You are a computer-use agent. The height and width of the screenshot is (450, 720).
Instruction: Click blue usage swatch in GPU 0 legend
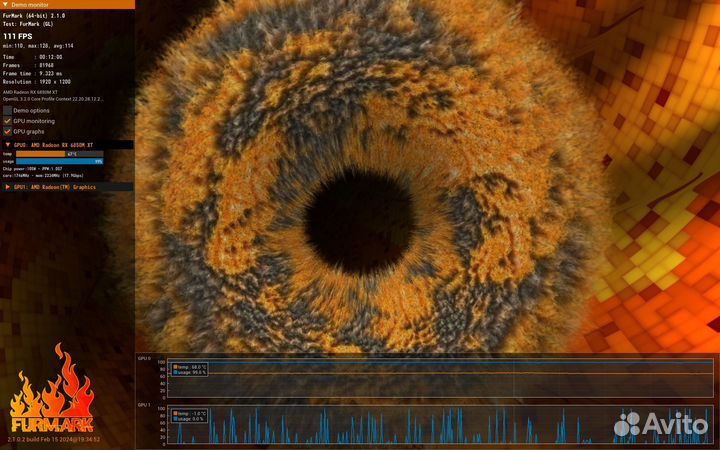(x=175, y=372)
